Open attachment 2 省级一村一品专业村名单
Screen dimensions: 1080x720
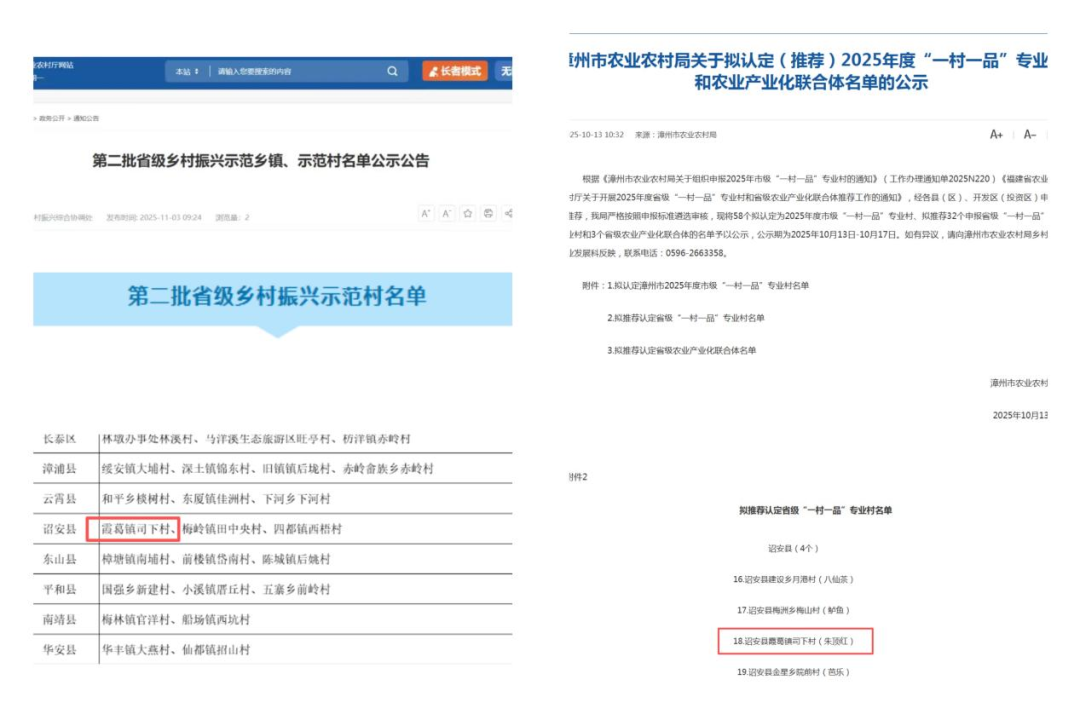[x=686, y=318]
